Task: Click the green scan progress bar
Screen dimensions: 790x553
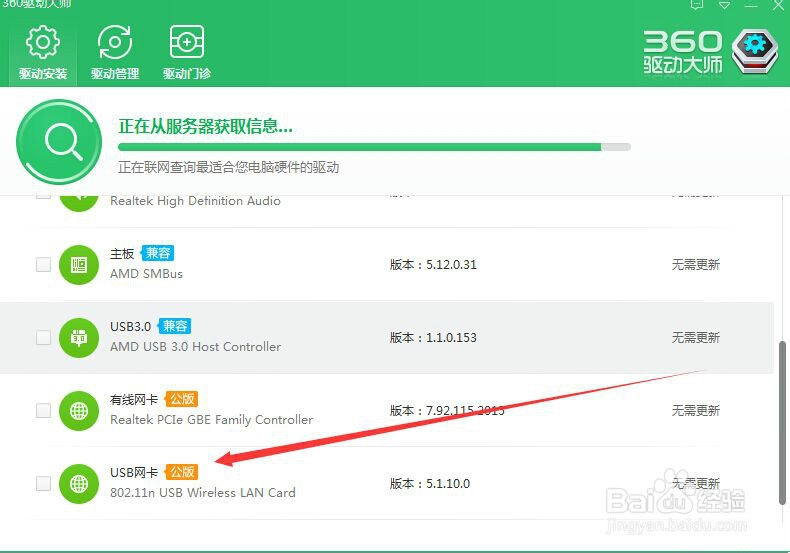Action: click(374, 147)
